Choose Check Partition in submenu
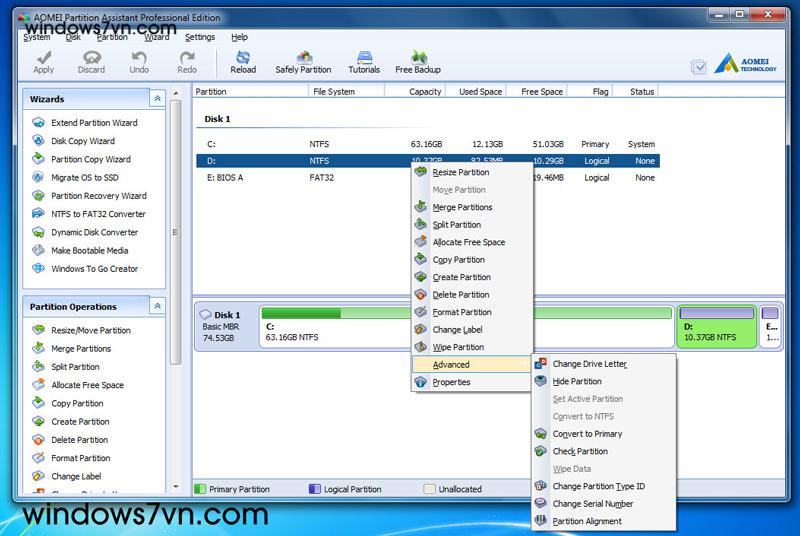Image resolution: width=800 pixels, height=536 pixels. pos(604,451)
